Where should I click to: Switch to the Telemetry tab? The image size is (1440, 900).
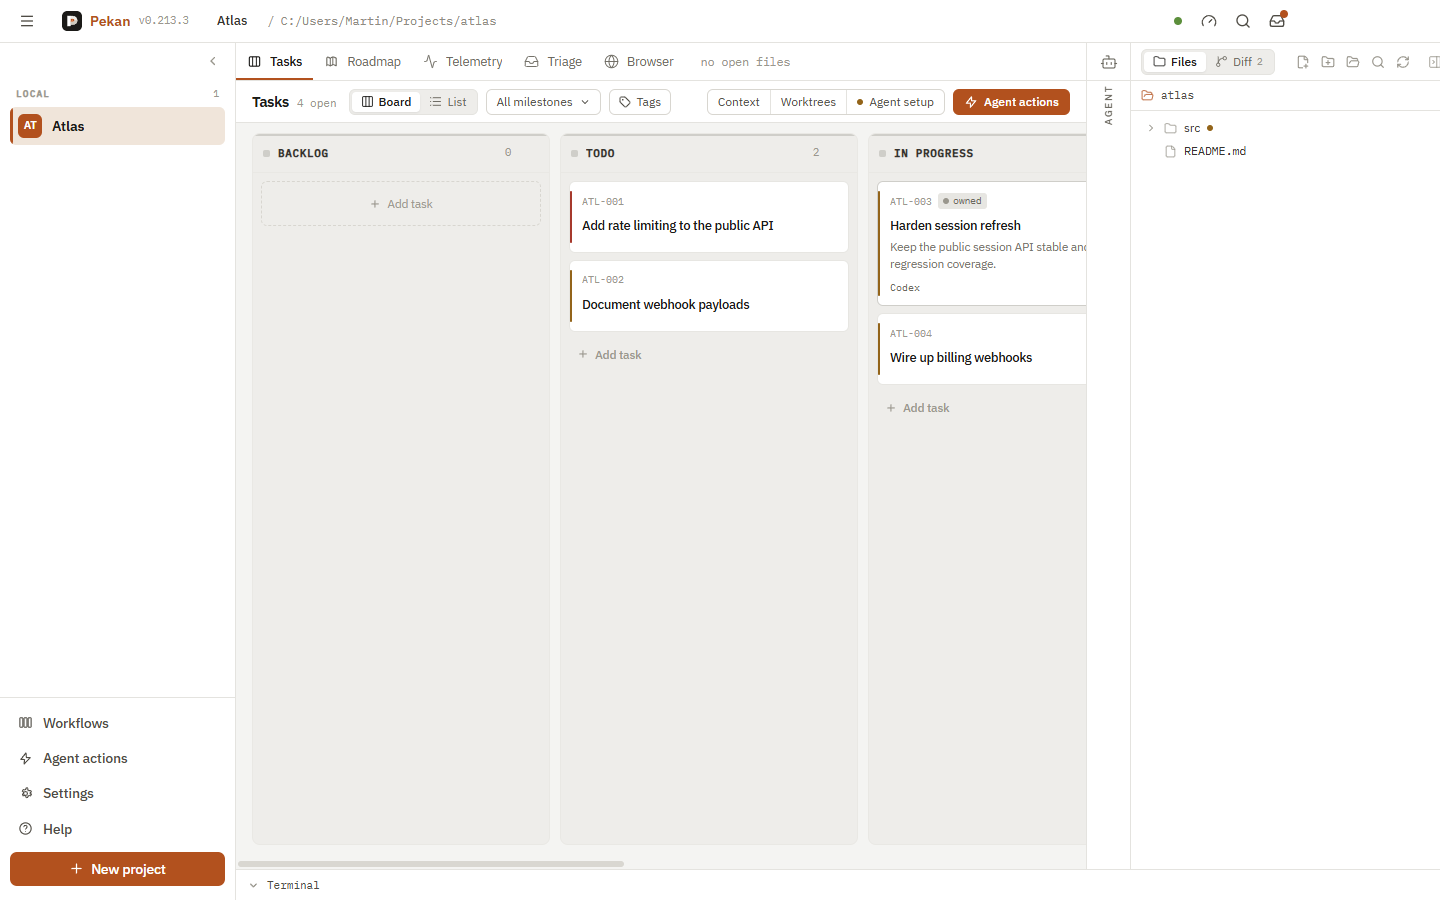point(463,62)
